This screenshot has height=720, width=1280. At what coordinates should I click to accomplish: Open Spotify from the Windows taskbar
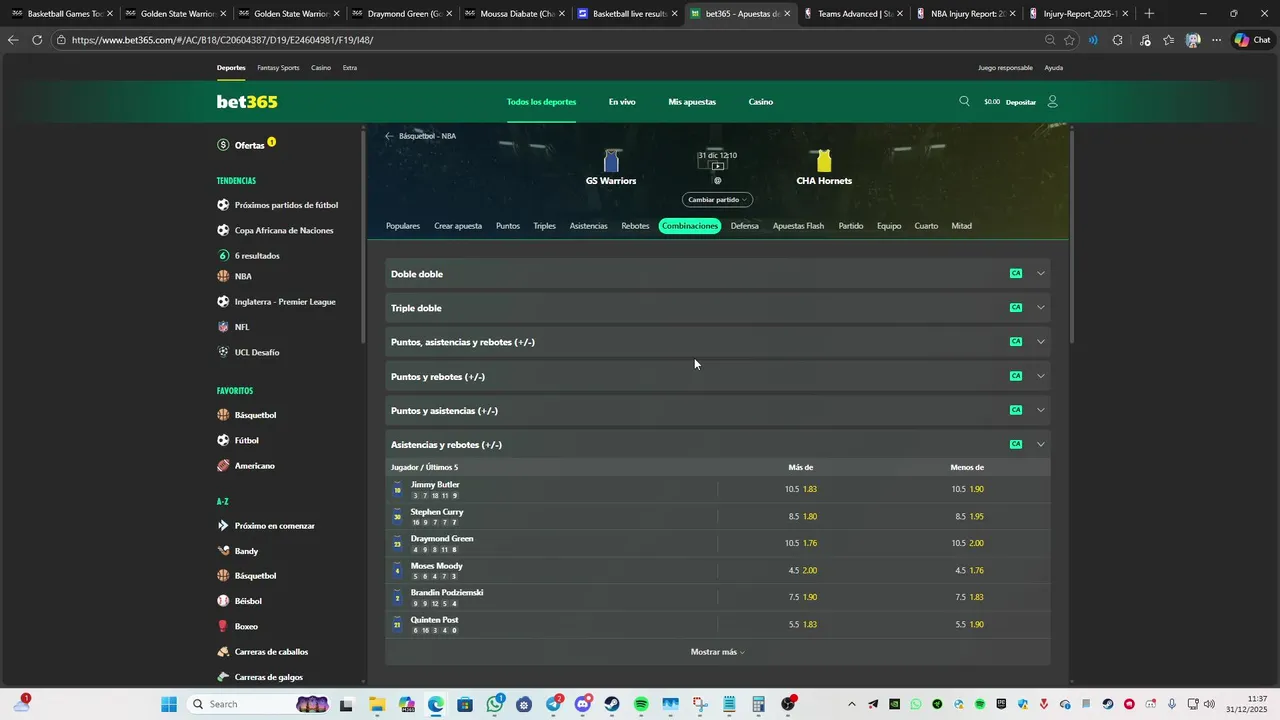point(641,704)
